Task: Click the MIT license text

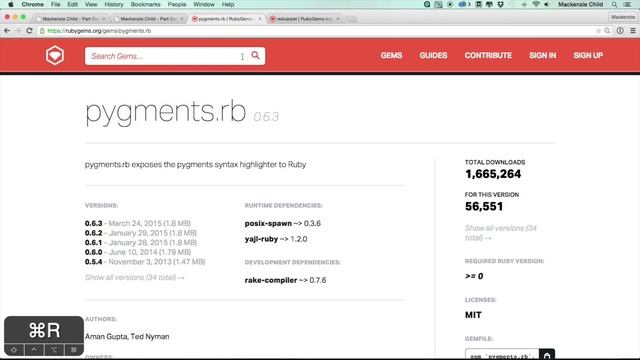Action: (473, 315)
